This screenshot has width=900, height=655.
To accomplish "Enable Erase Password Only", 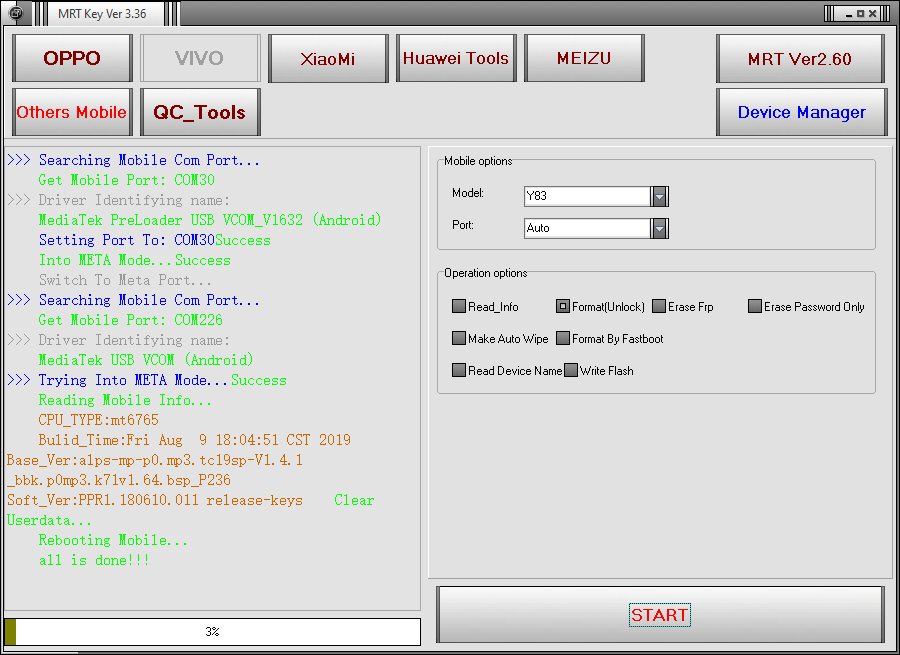I will pyautogui.click(x=755, y=307).
